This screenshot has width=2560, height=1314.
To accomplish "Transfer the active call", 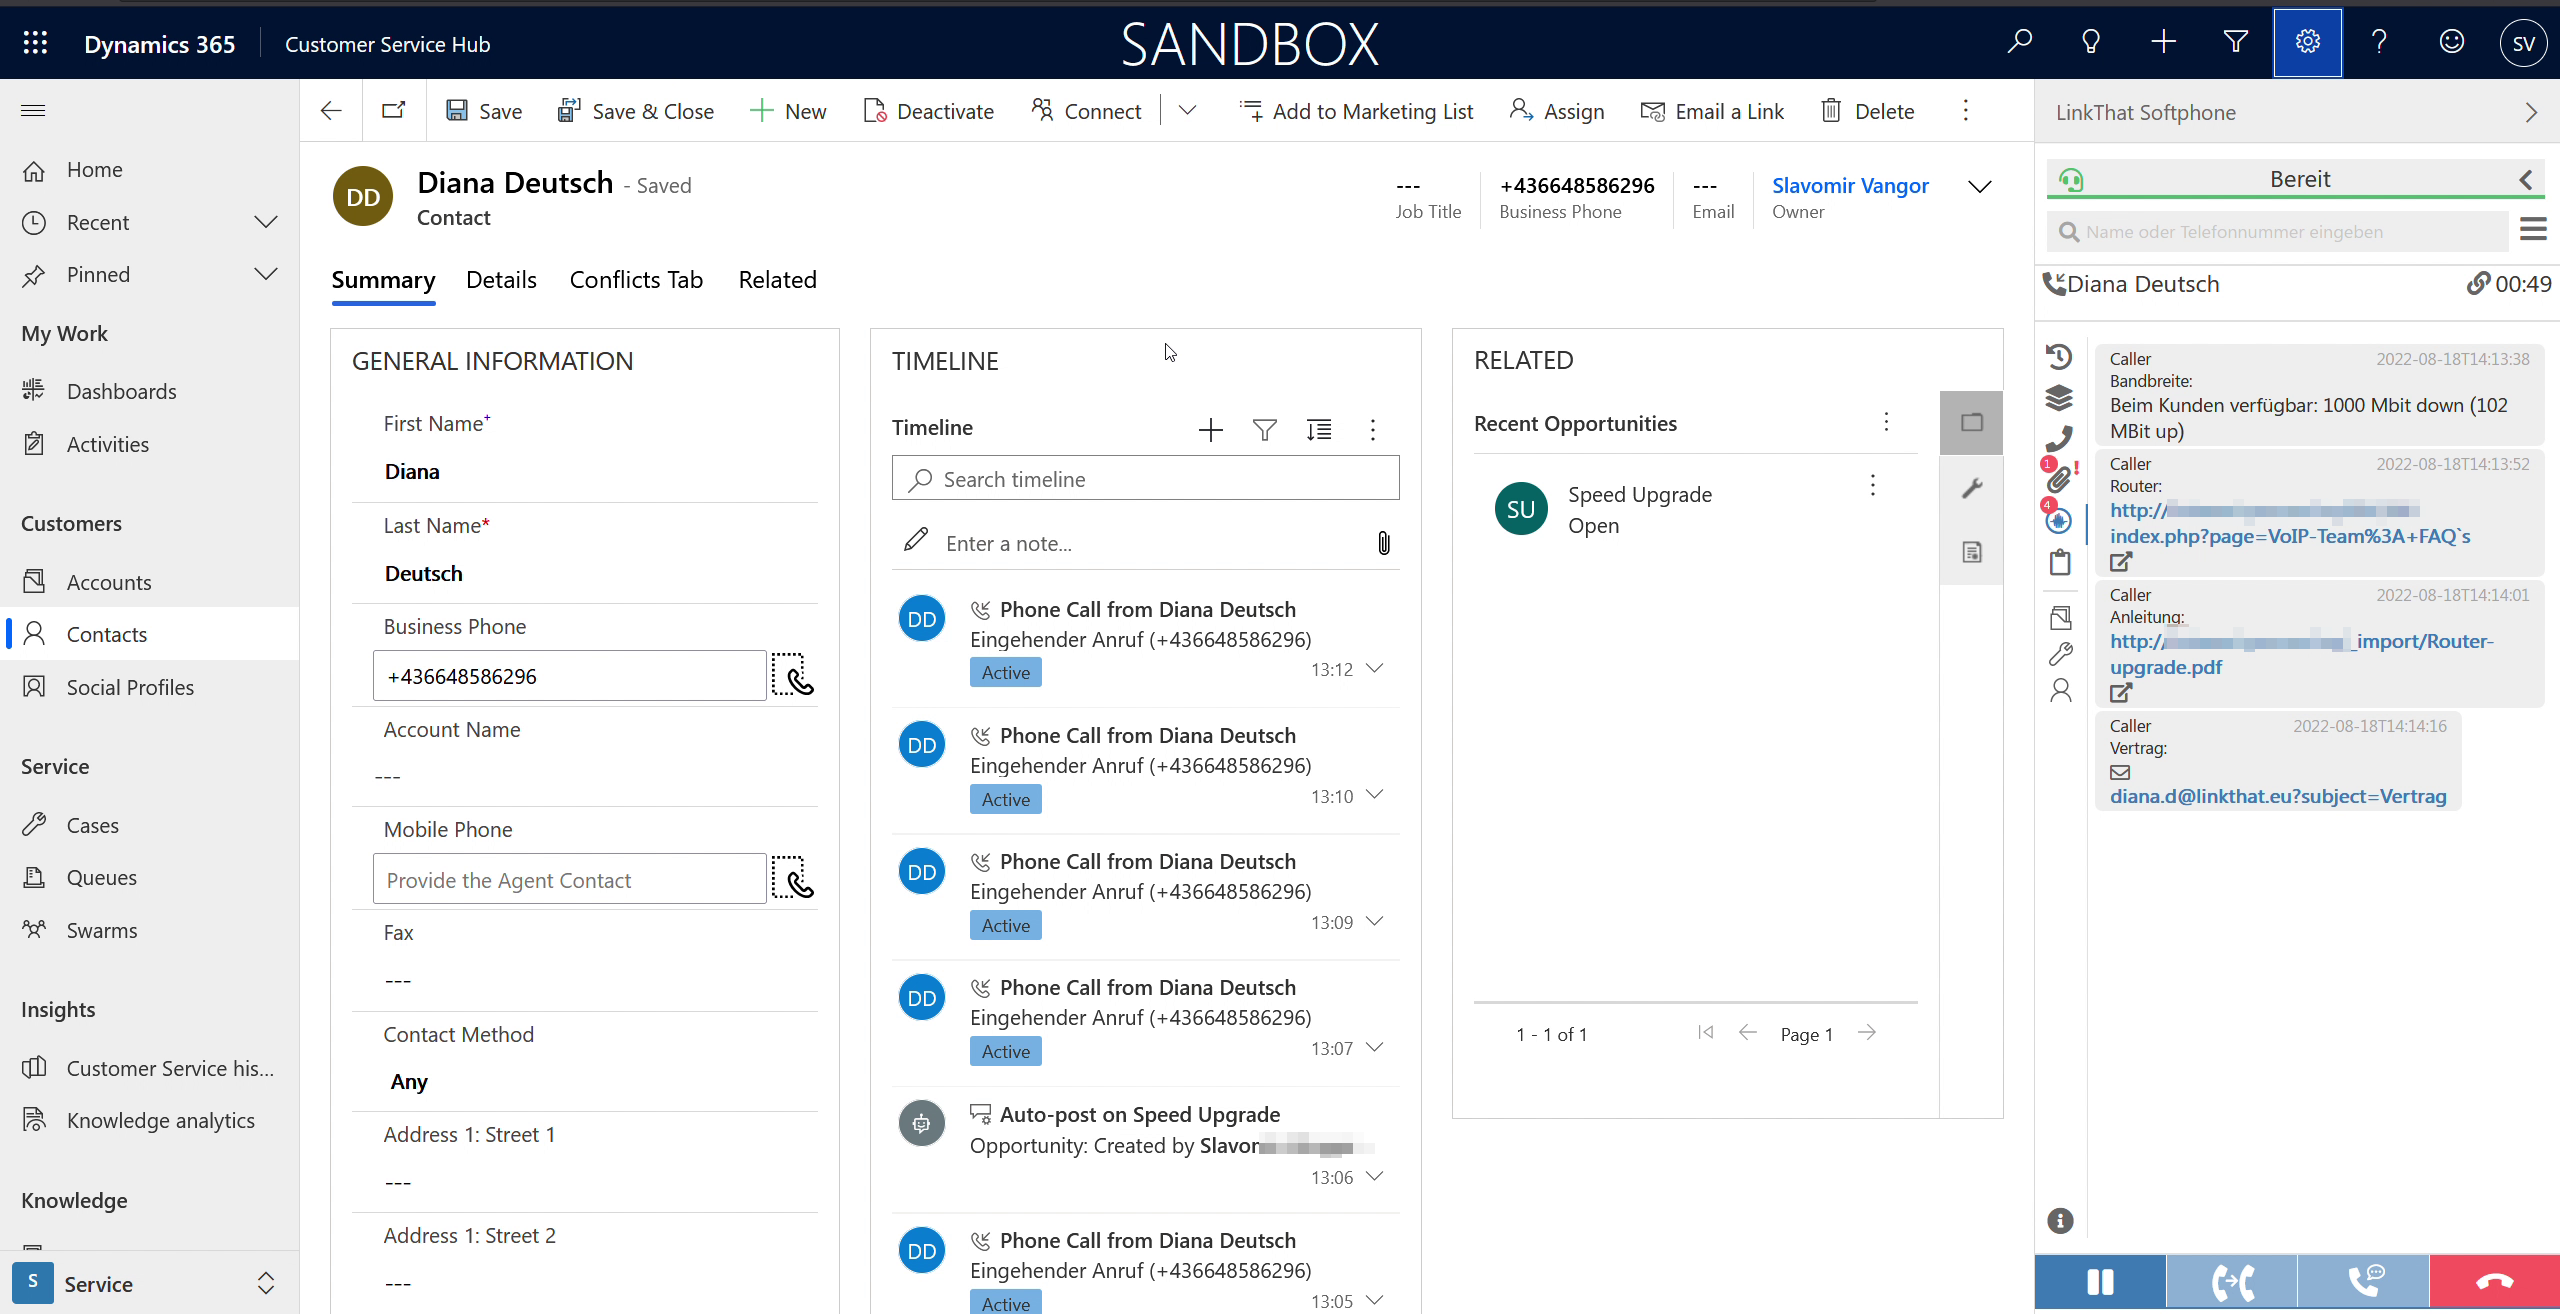I will pos(2232,1282).
